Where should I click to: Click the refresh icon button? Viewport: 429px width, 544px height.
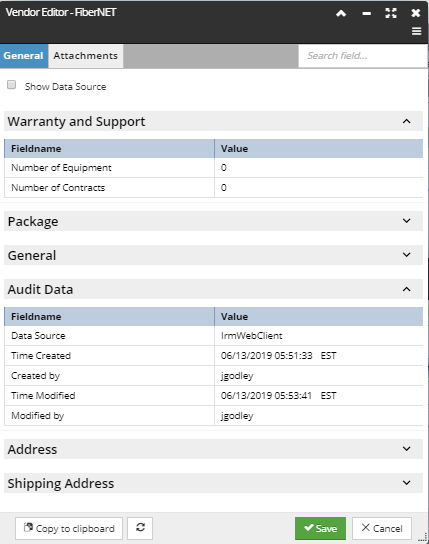tap(140, 528)
